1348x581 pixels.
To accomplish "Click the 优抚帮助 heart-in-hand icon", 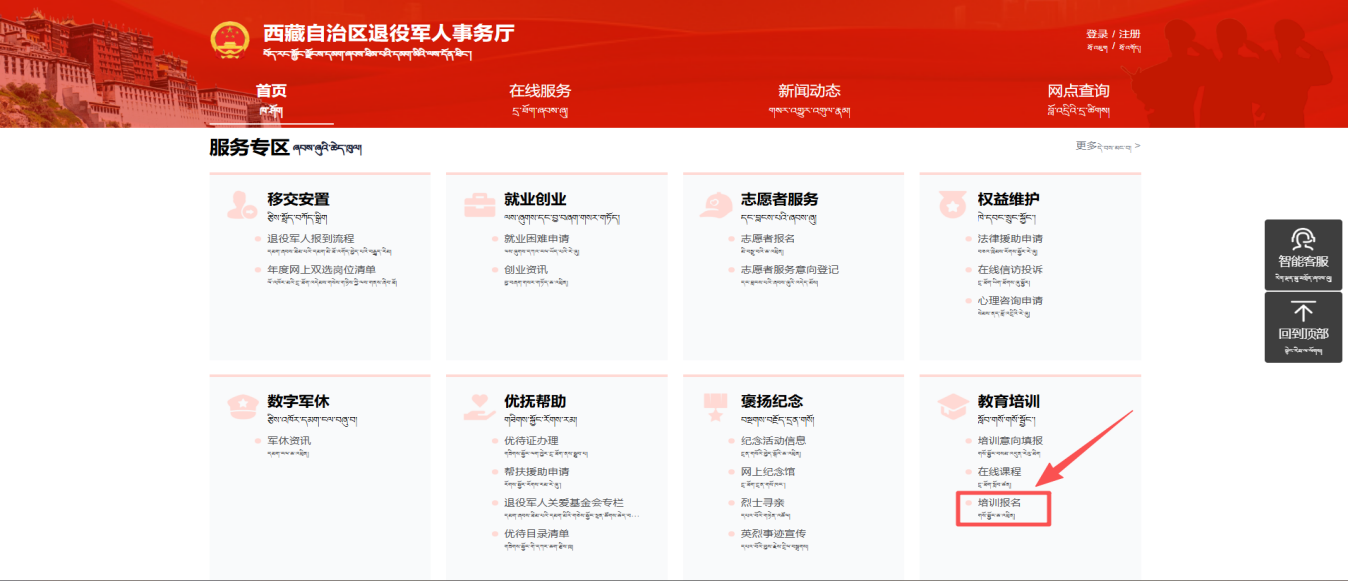I will tap(479, 407).
